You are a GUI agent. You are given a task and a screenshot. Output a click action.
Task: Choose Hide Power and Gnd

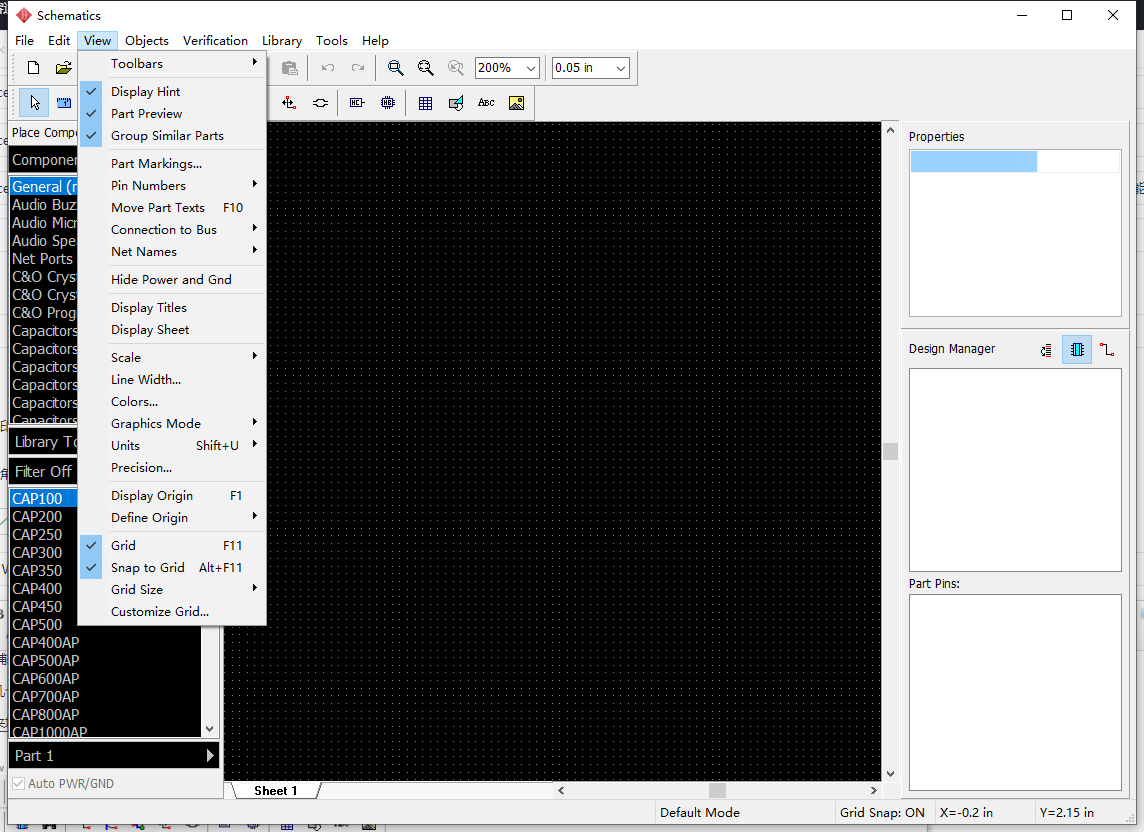(171, 280)
